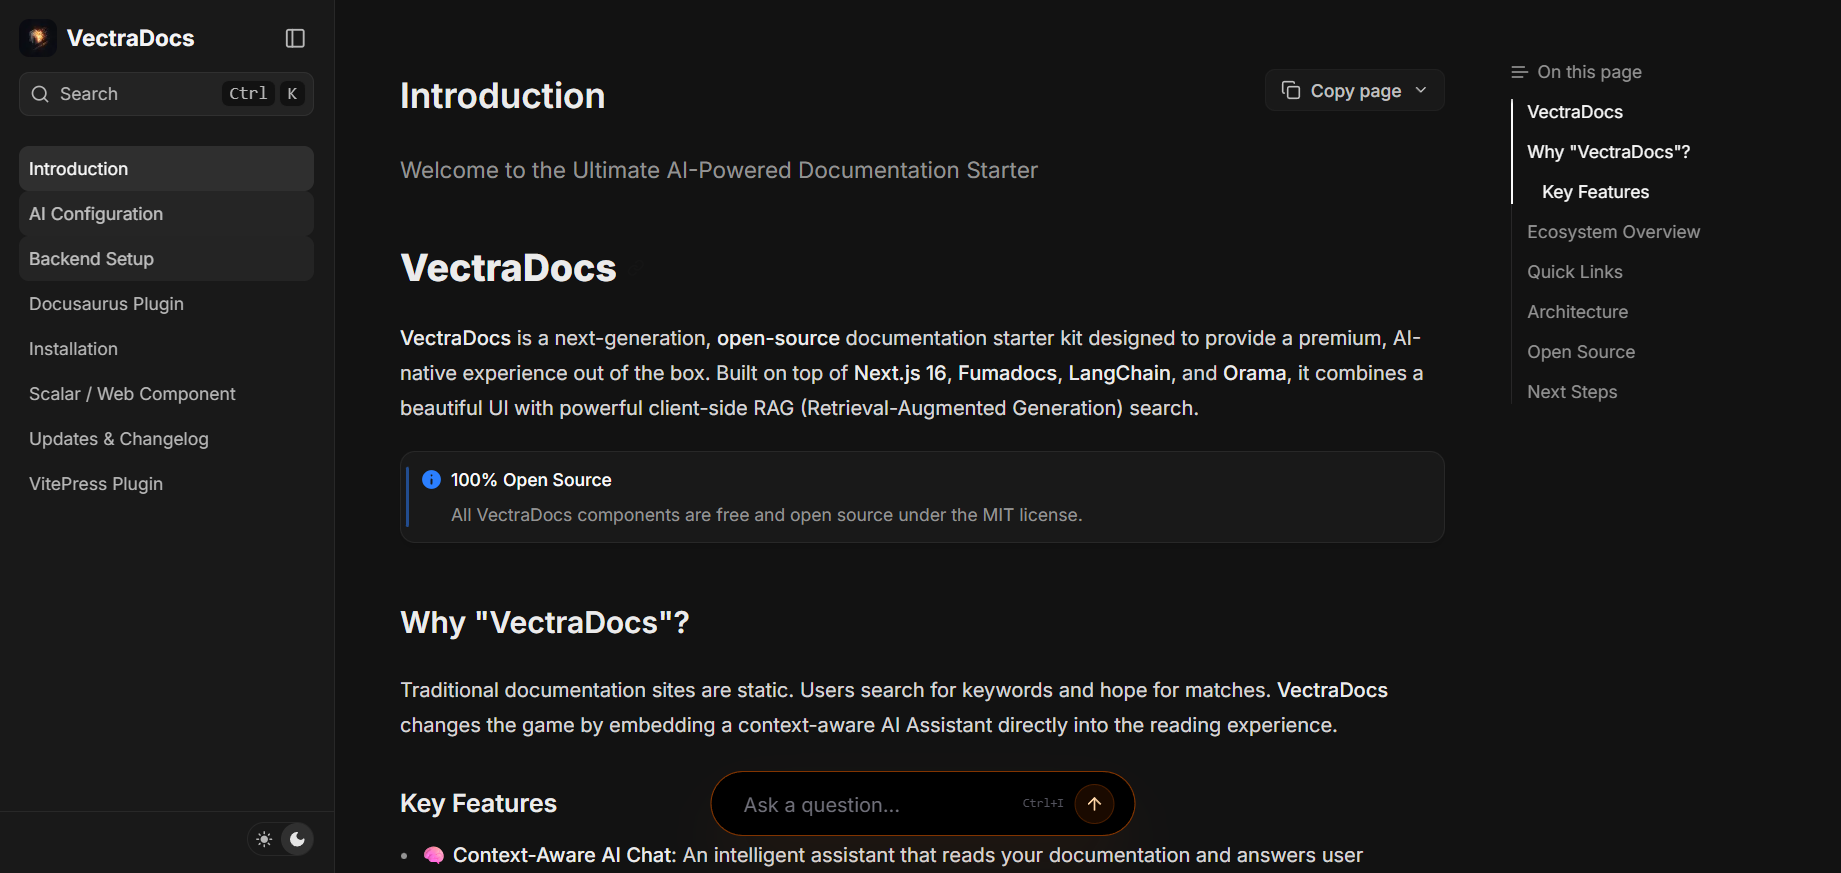The image size is (1841, 873).
Task: Click the search magnifier icon
Action: click(40, 94)
